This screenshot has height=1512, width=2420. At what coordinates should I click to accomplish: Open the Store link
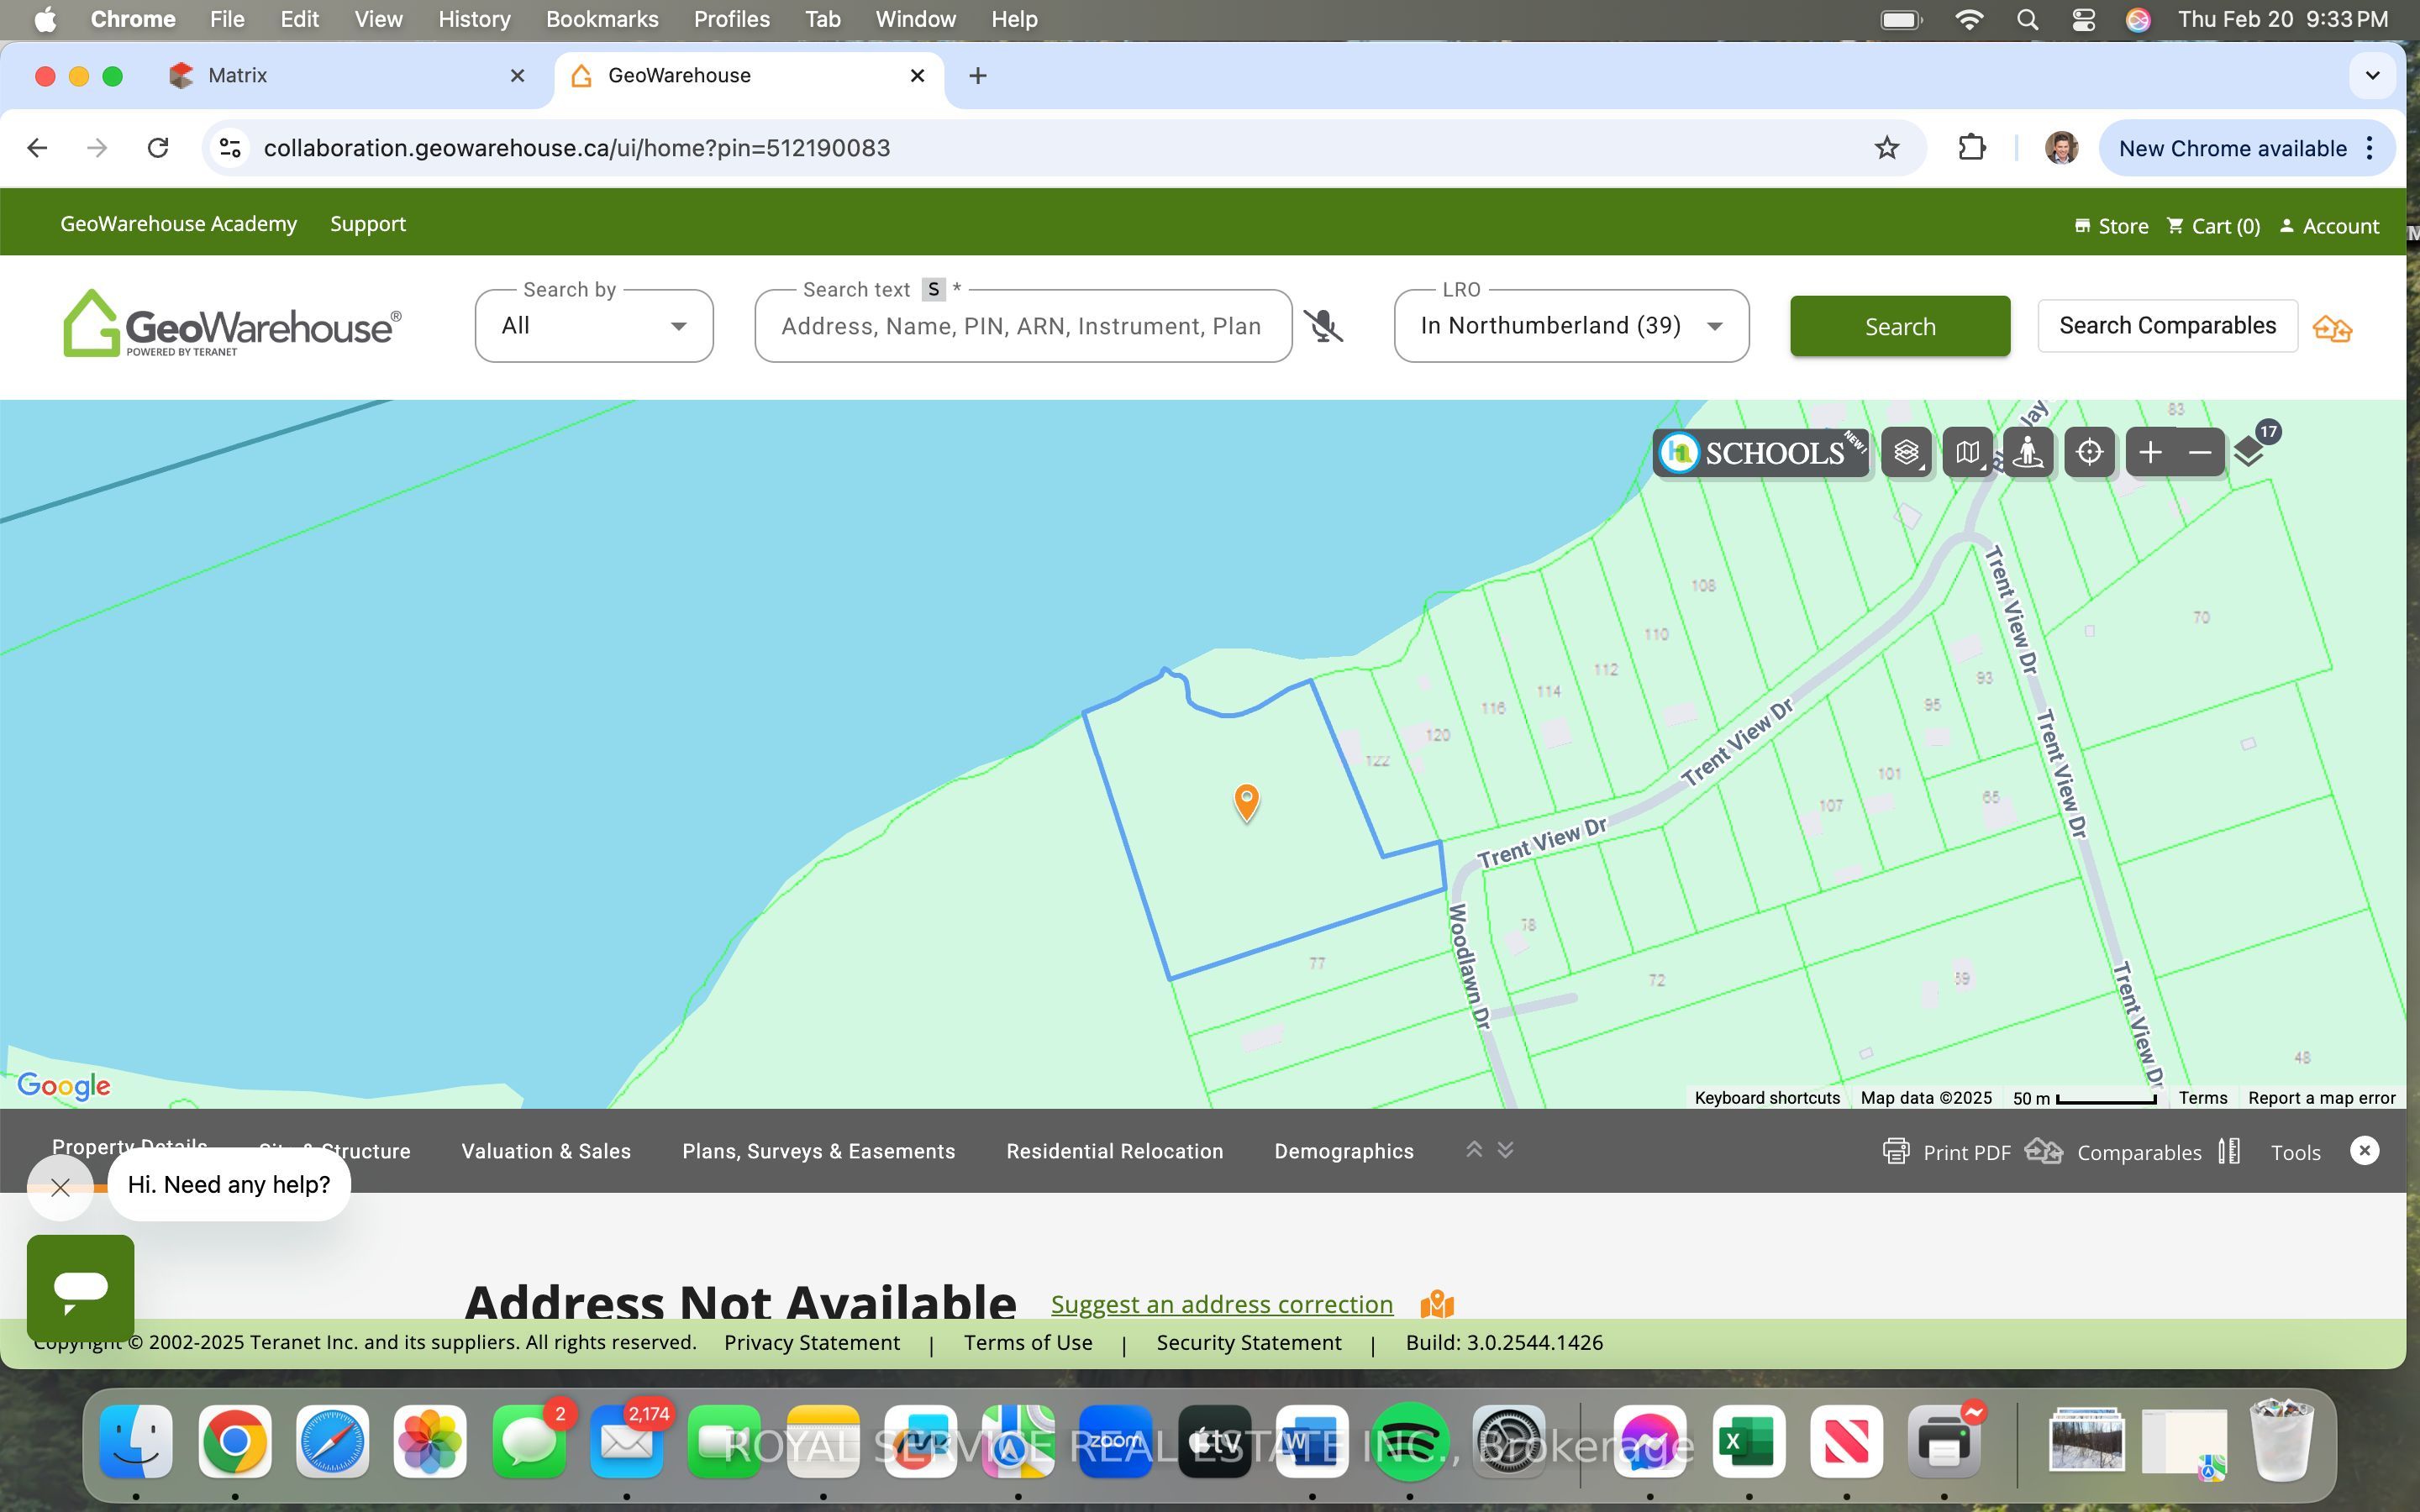pos(2111,226)
